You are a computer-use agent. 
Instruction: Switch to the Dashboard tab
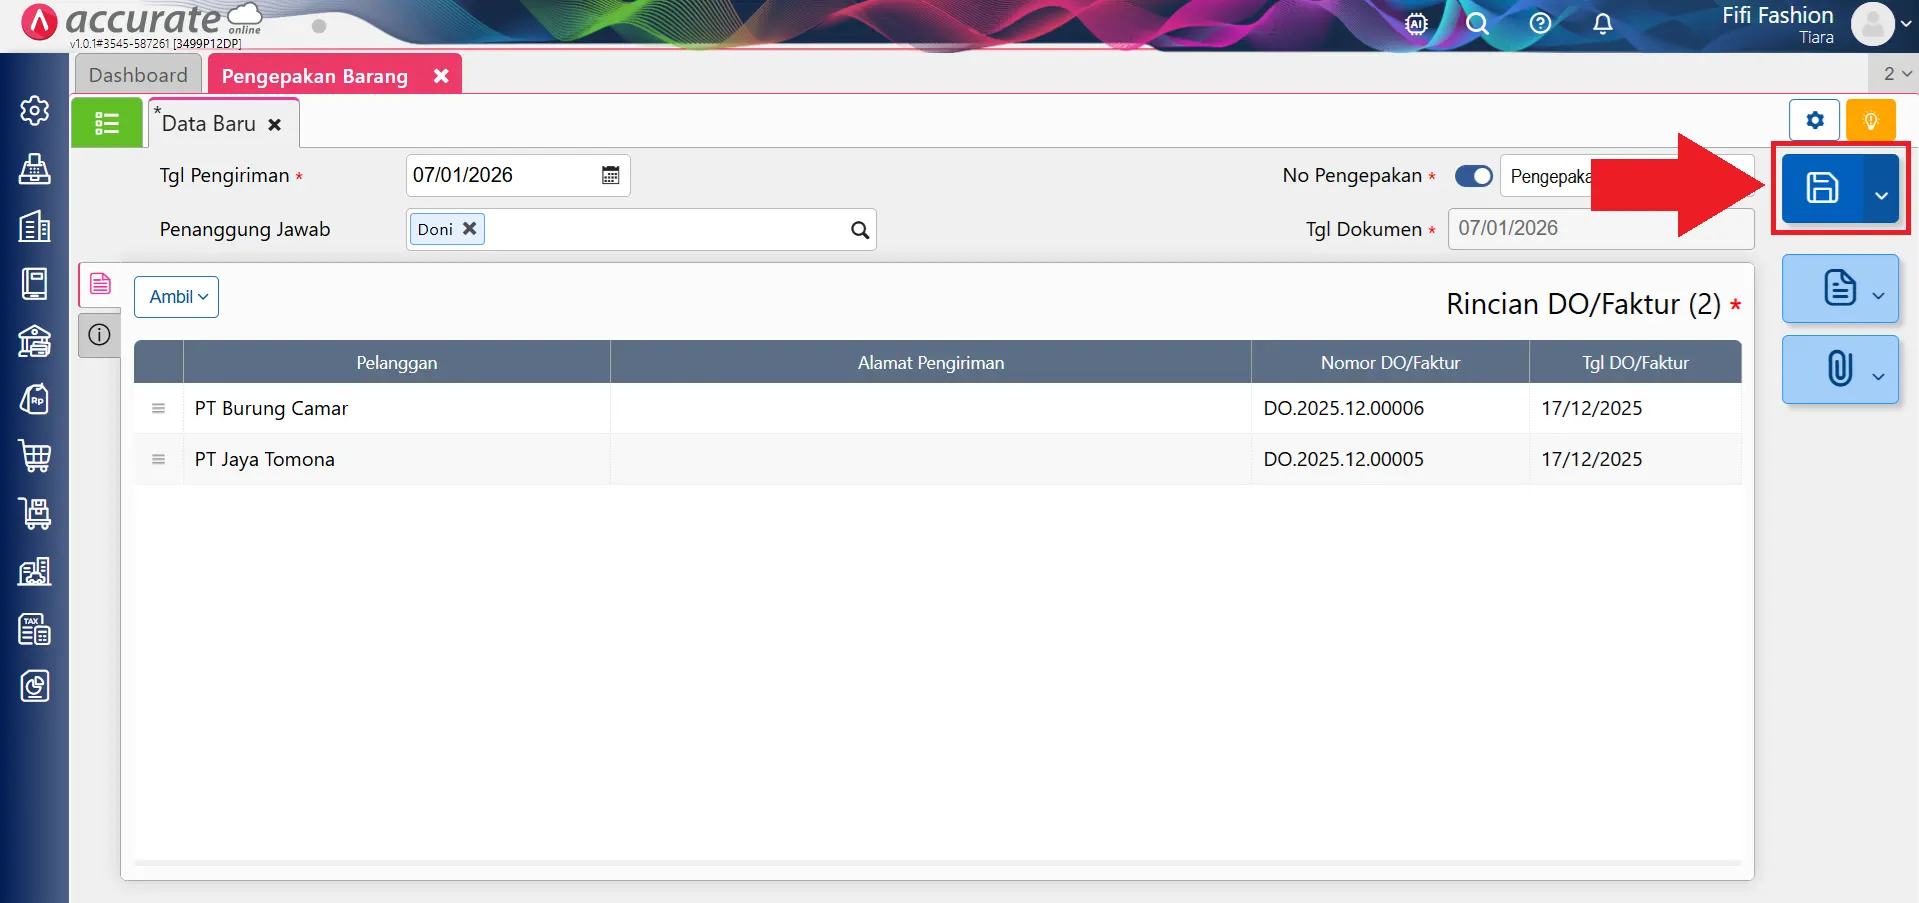point(138,75)
